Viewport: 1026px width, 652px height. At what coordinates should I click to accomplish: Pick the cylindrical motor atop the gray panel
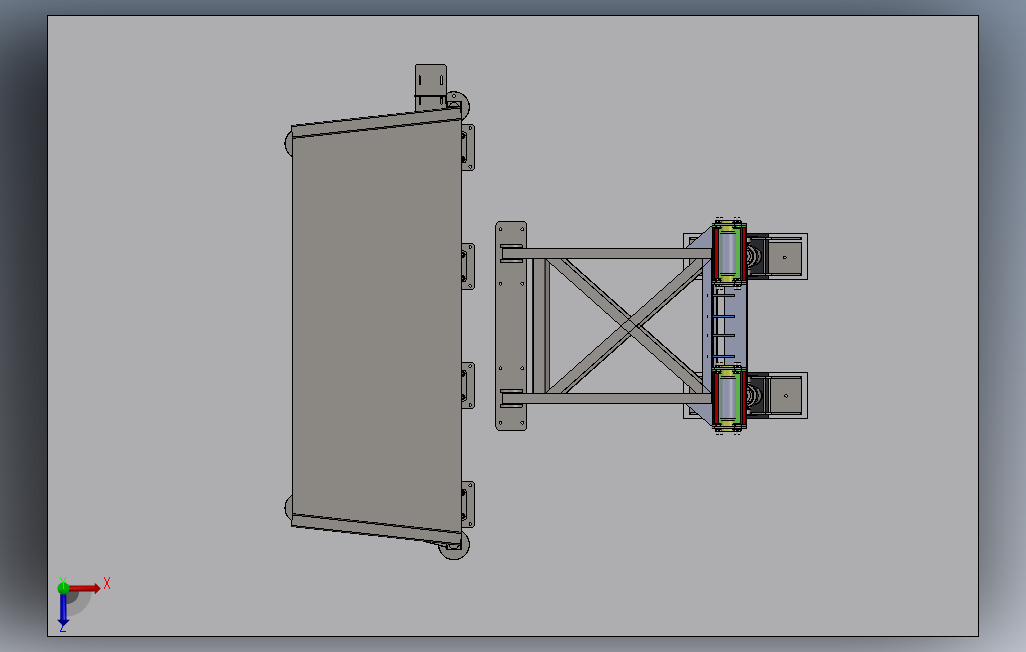coord(431,87)
